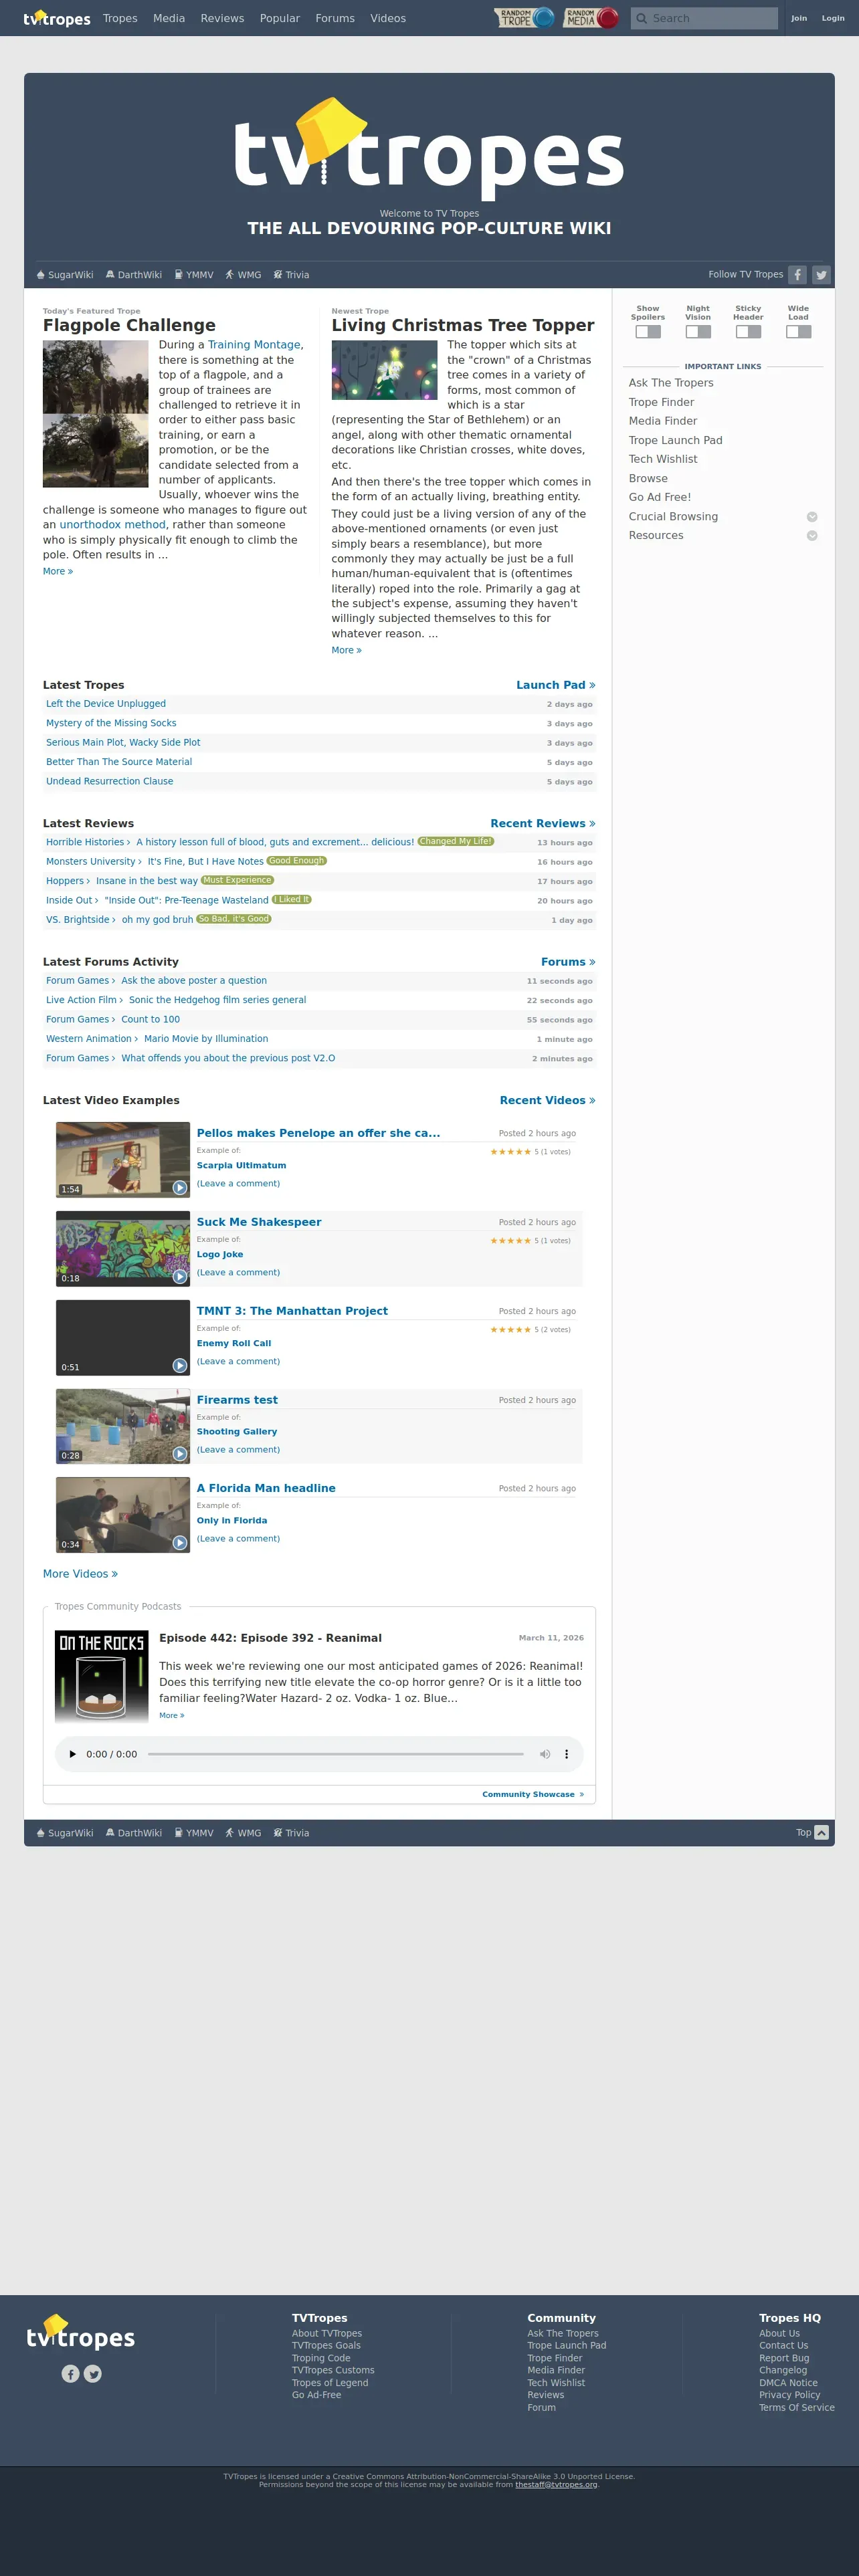Open WMG in the upper sub-navigation bar
Image resolution: width=859 pixels, height=2576 pixels.
pos(243,275)
